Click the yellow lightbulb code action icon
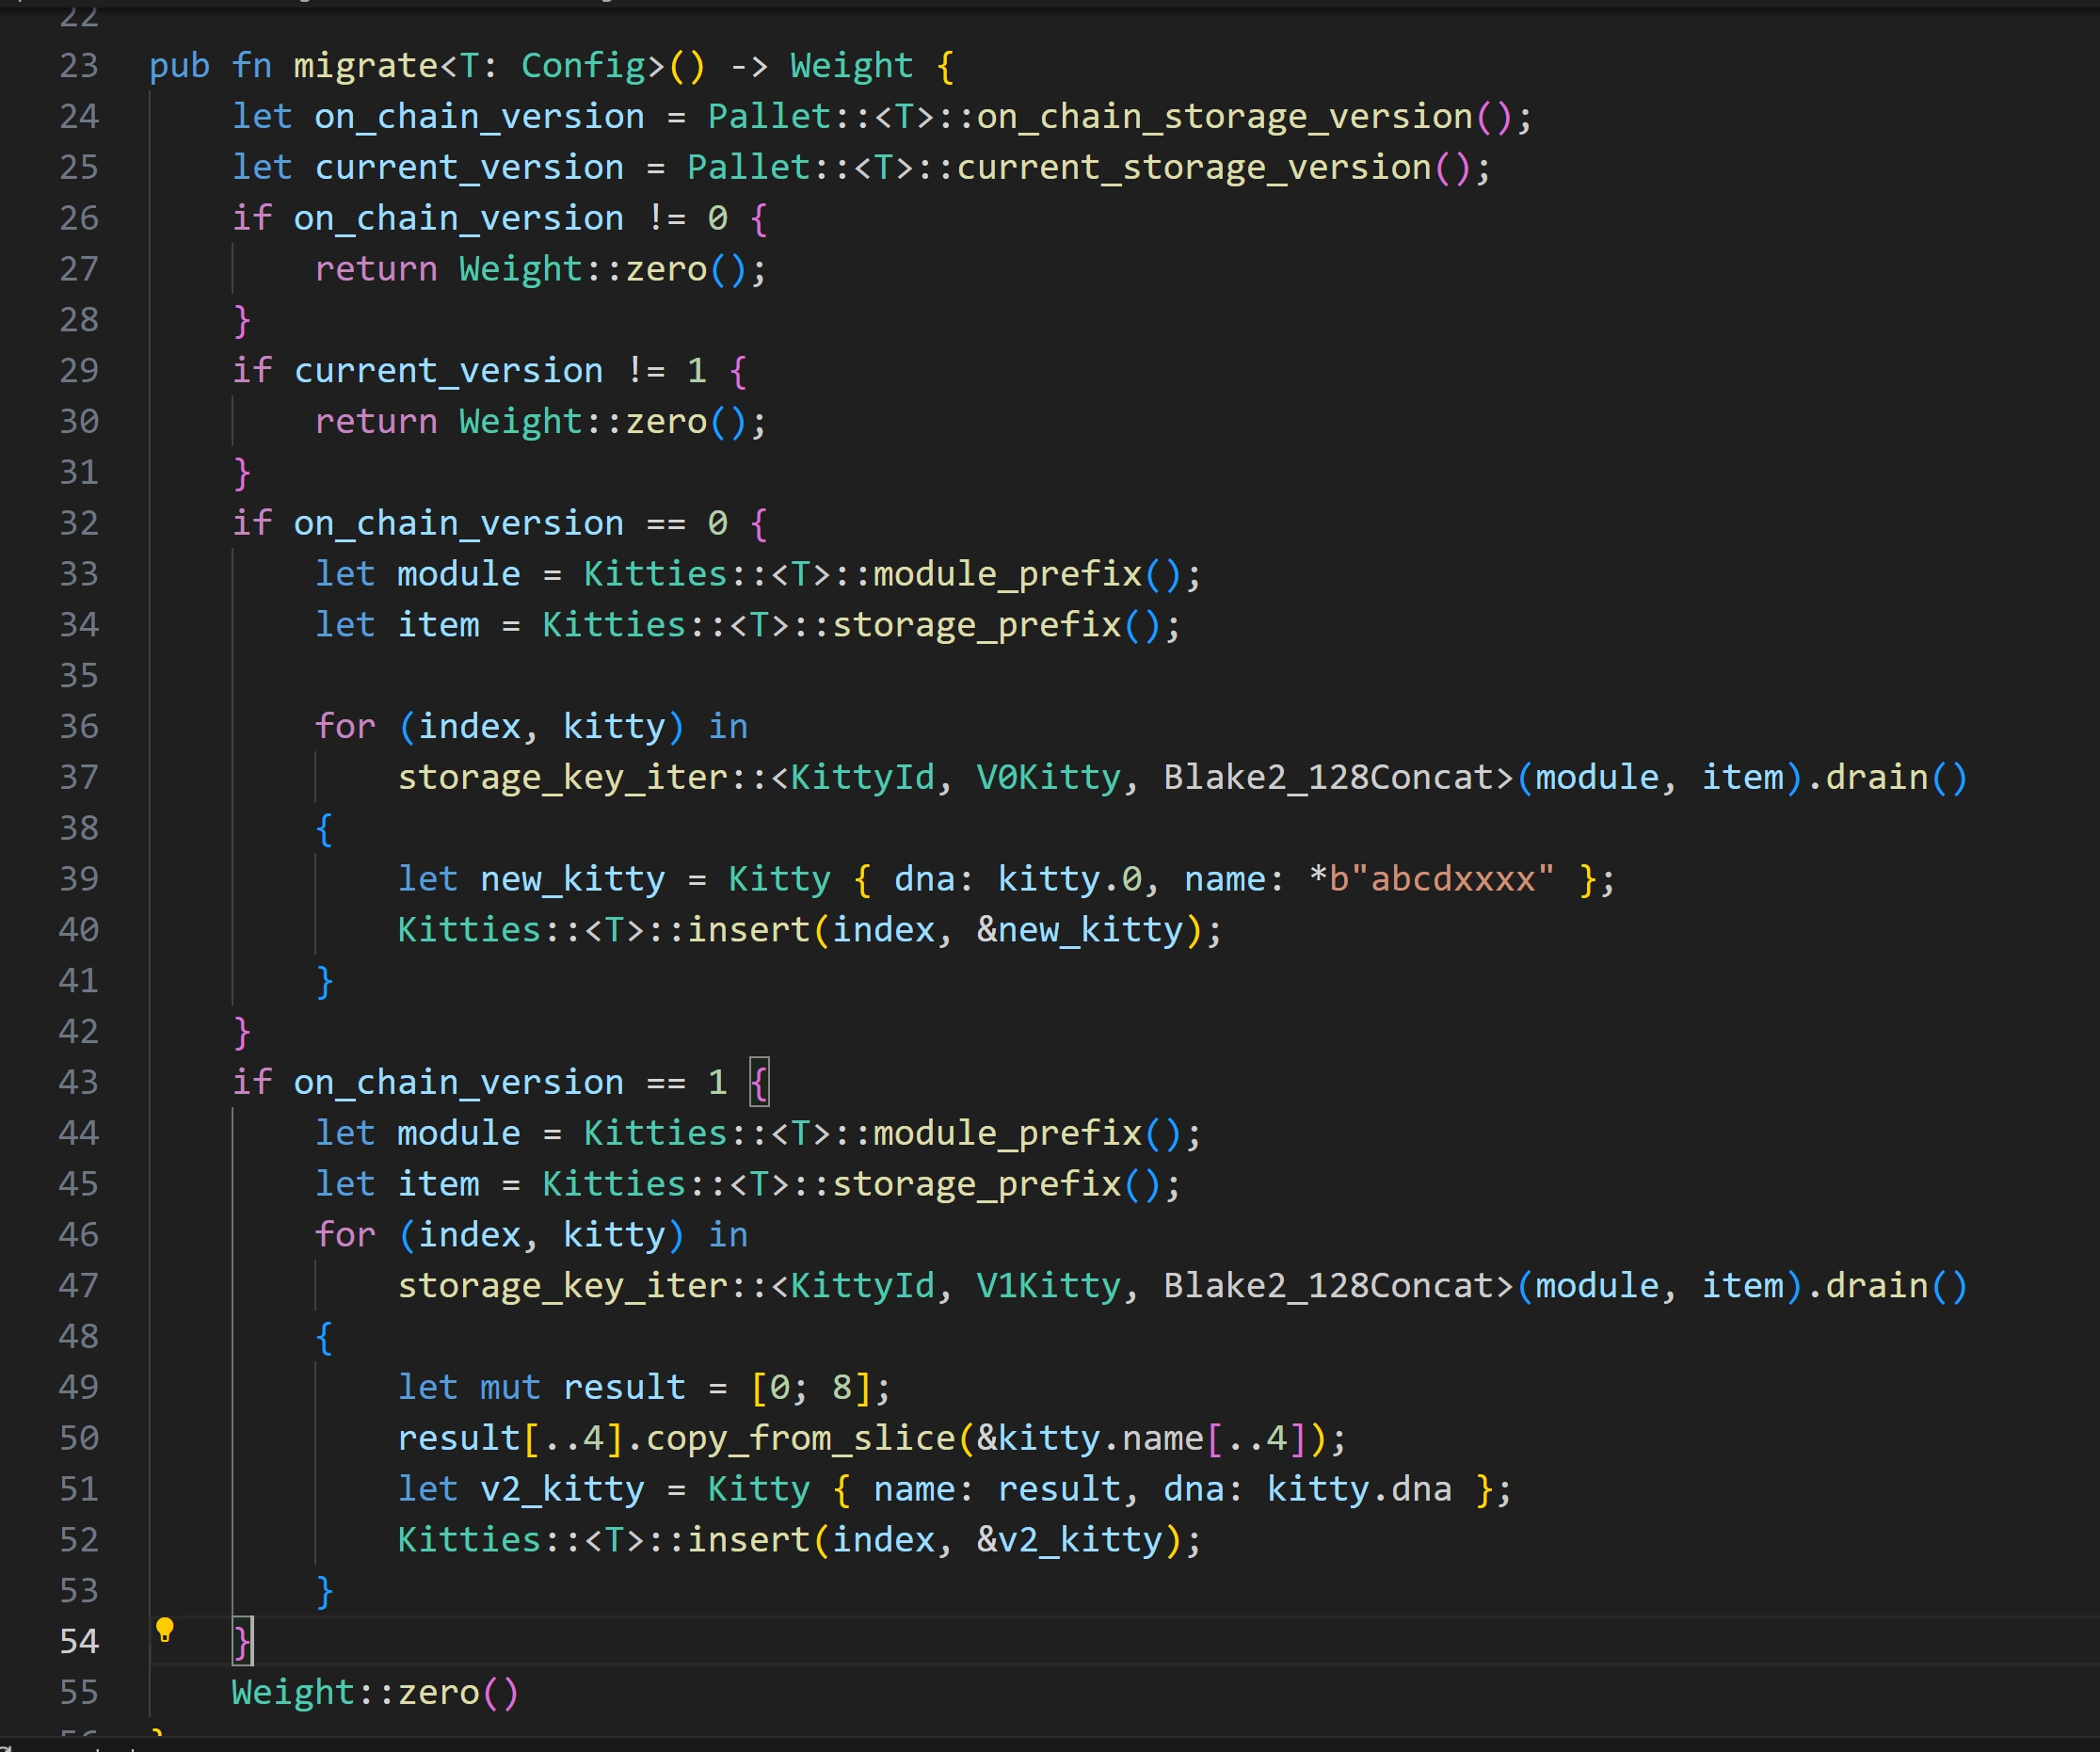 [x=165, y=1631]
